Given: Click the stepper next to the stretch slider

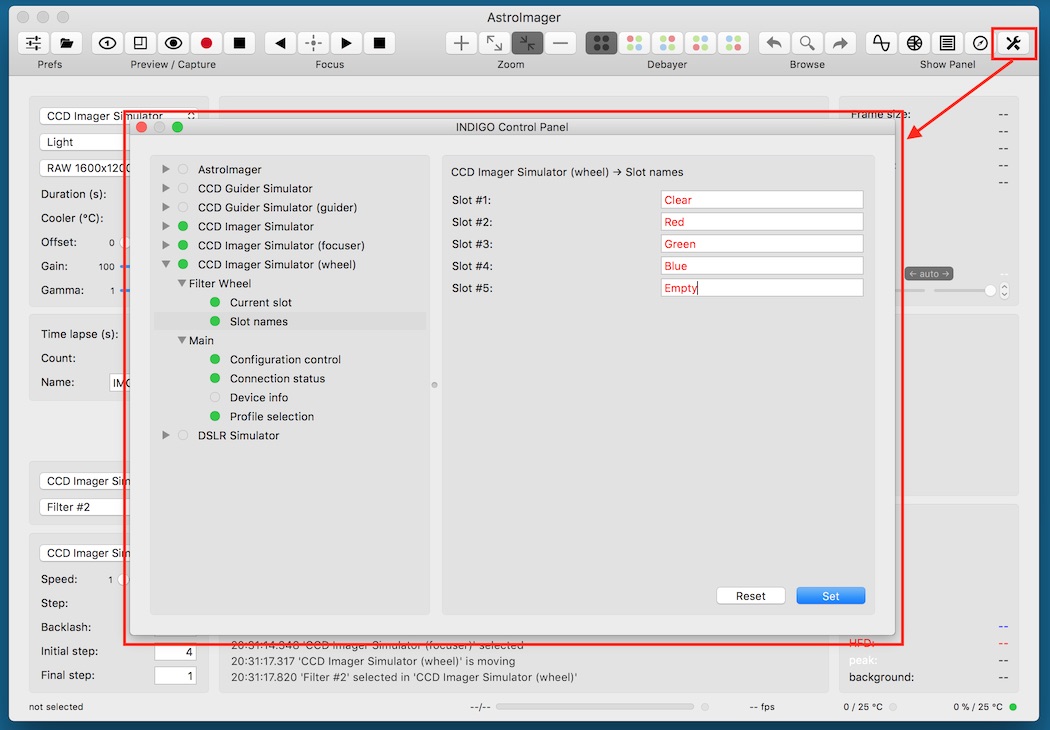Looking at the screenshot, I should [x=1004, y=291].
